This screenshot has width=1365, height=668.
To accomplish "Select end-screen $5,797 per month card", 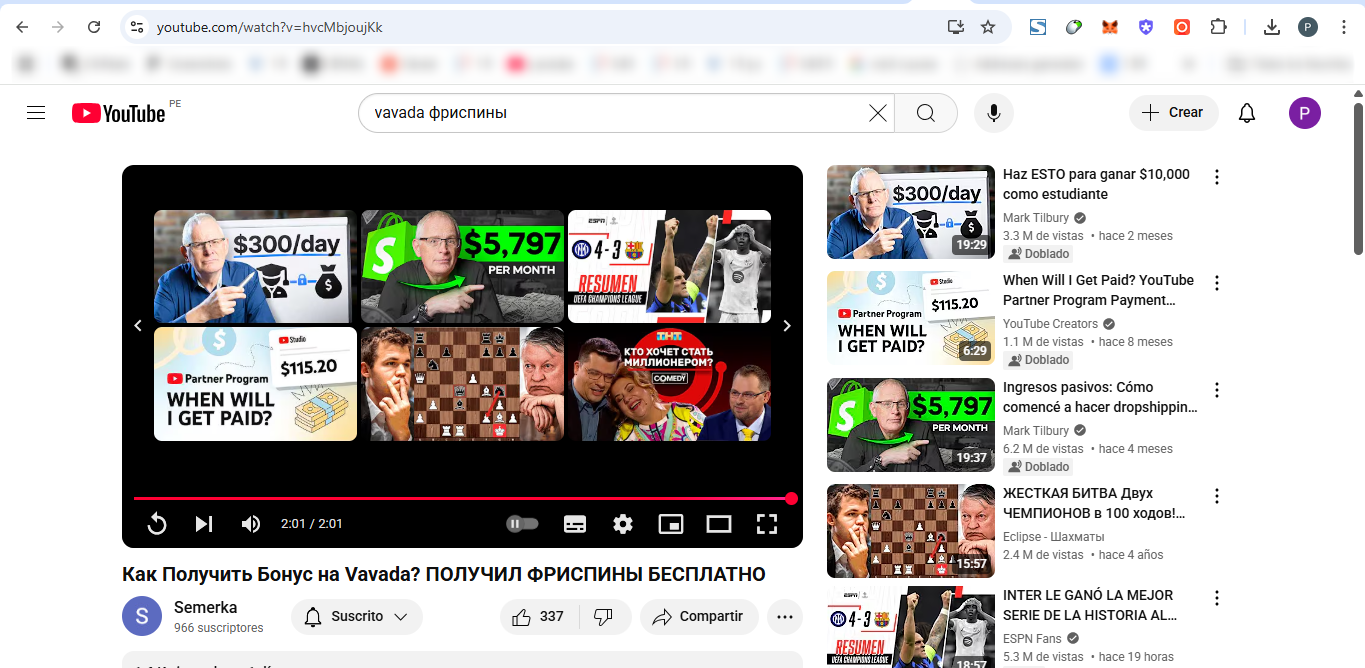I will tap(462, 266).
